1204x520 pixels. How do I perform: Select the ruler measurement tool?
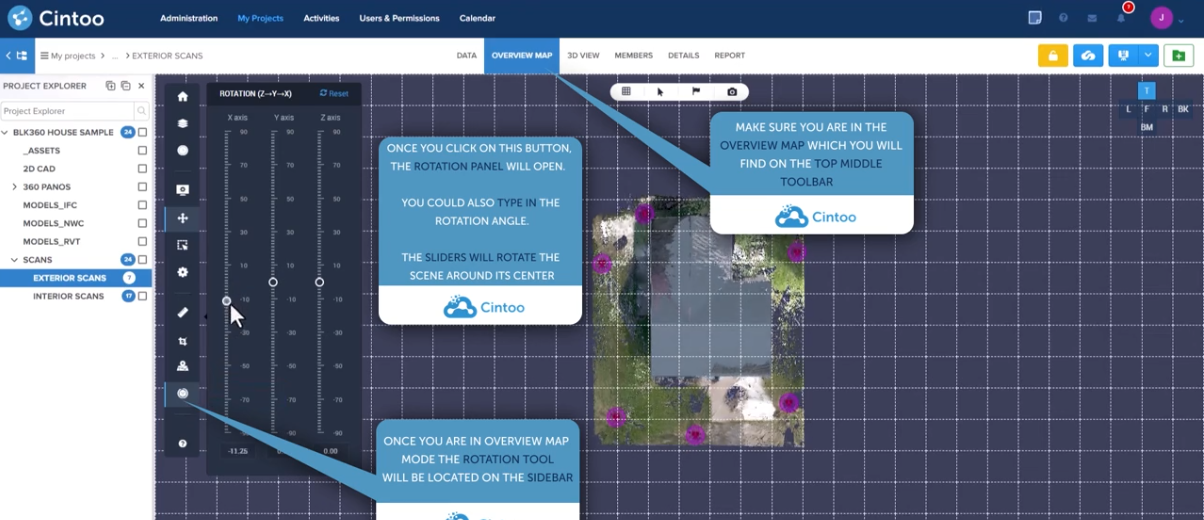tap(182, 313)
